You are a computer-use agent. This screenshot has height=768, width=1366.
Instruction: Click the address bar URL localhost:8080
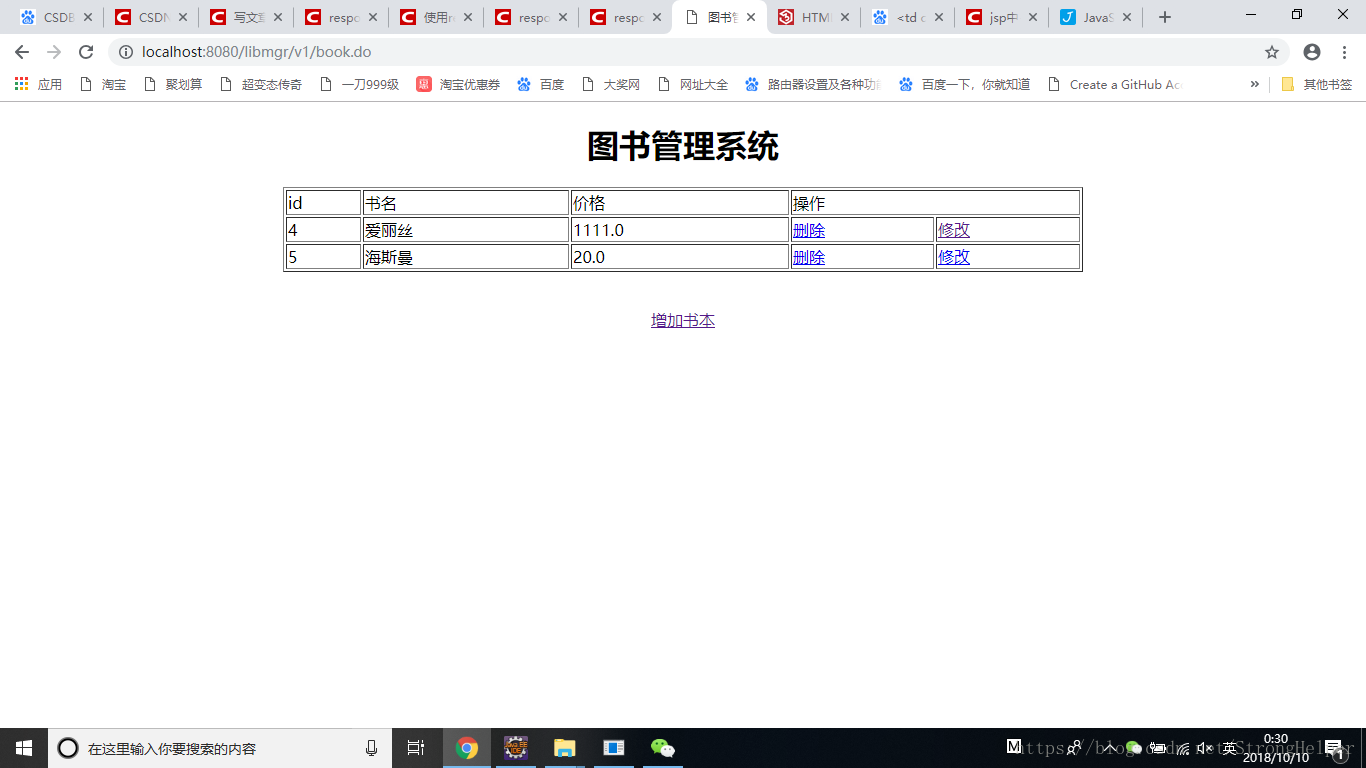257,52
